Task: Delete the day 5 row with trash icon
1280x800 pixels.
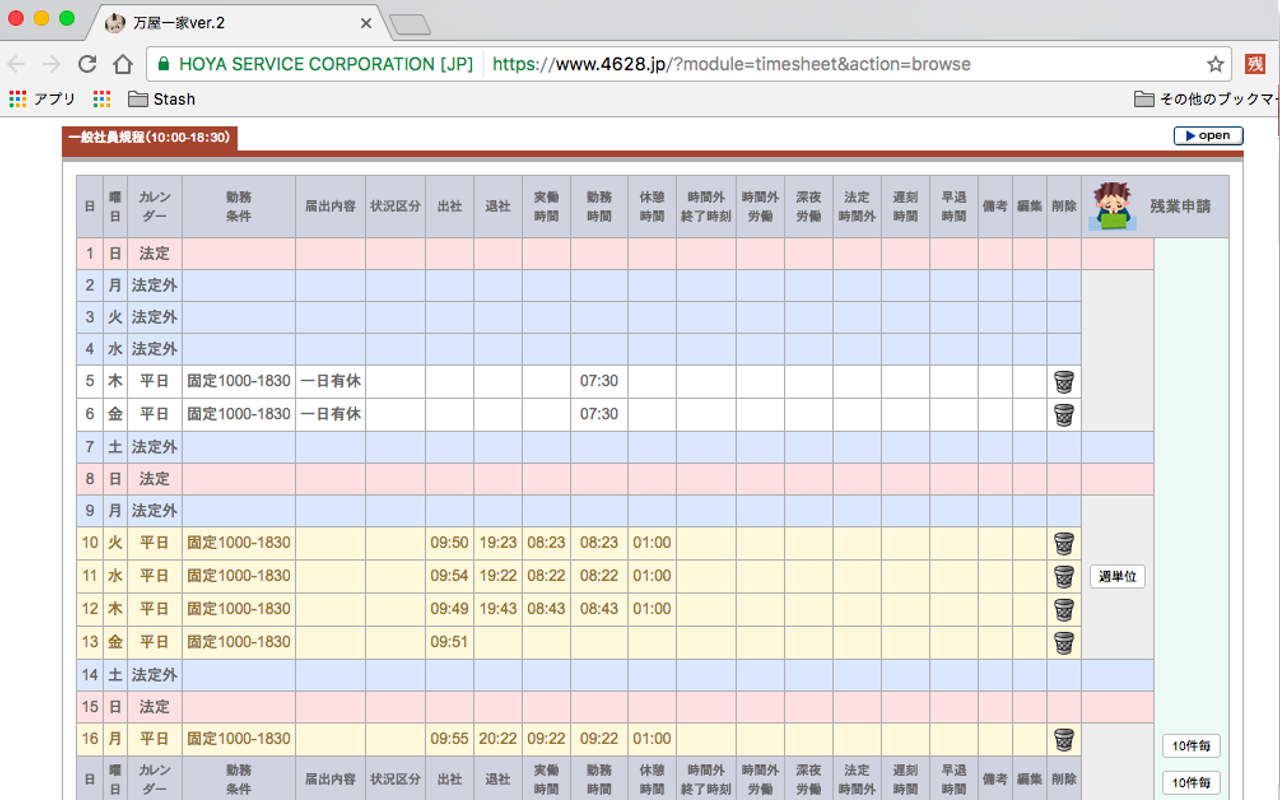Action: 1064,382
